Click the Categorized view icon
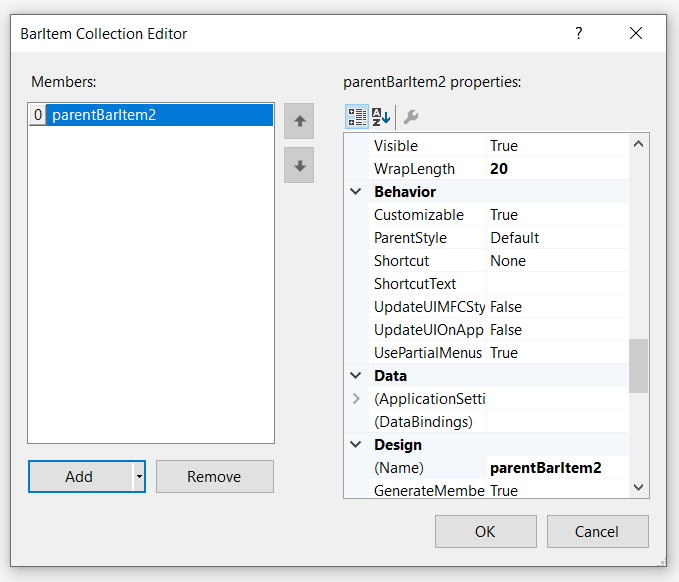679x582 pixels. (357, 117)
